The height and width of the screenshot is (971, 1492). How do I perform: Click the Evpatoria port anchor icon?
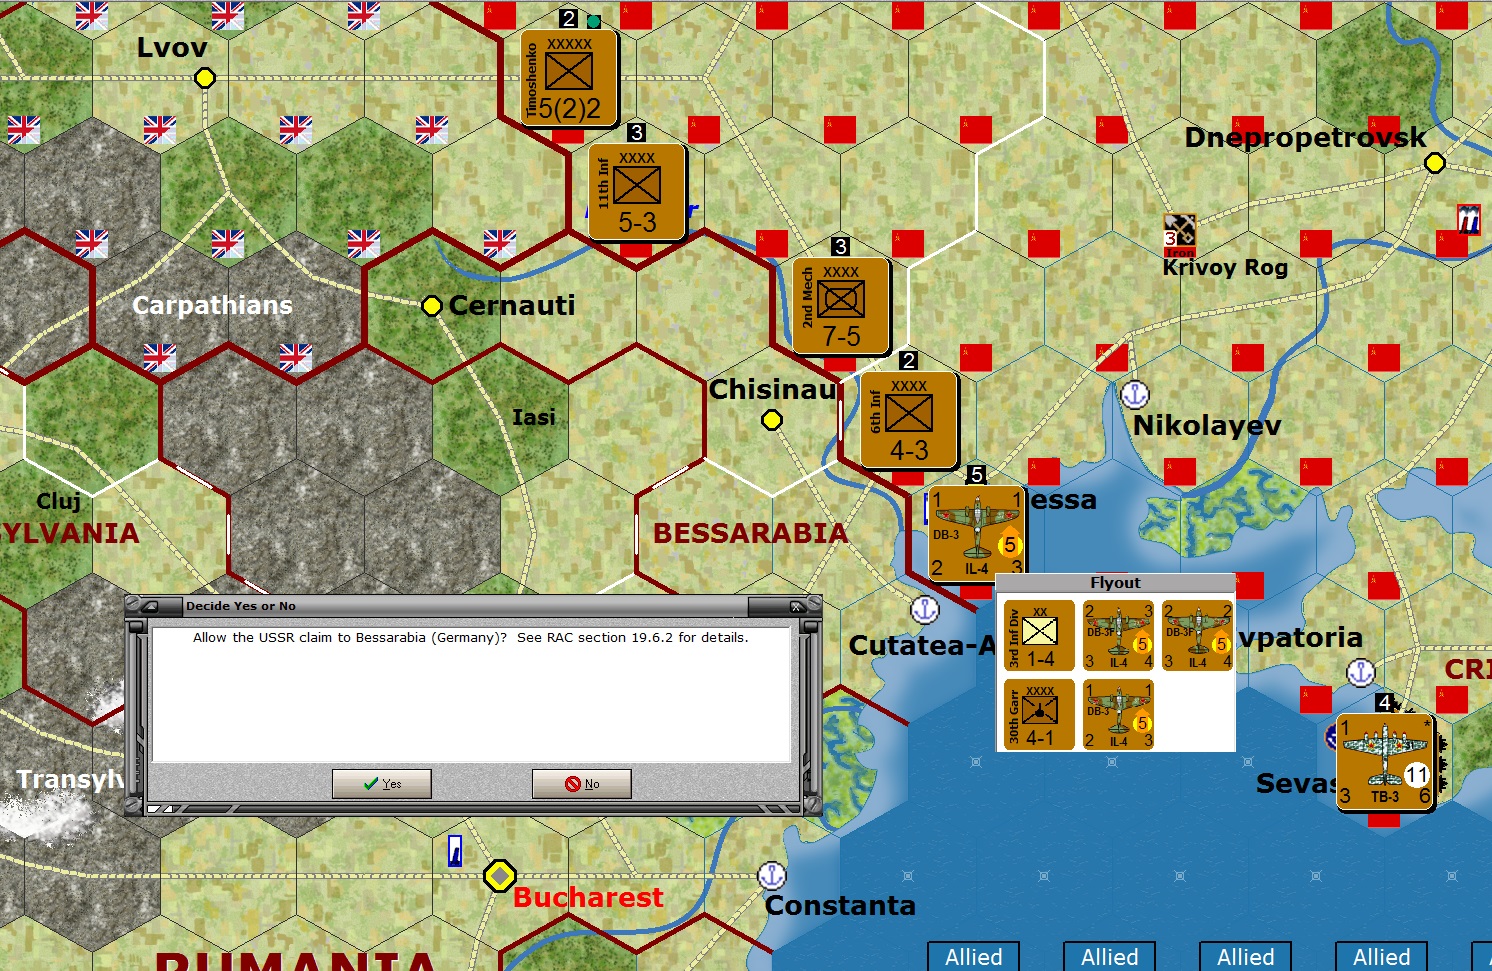[1361, 672]
